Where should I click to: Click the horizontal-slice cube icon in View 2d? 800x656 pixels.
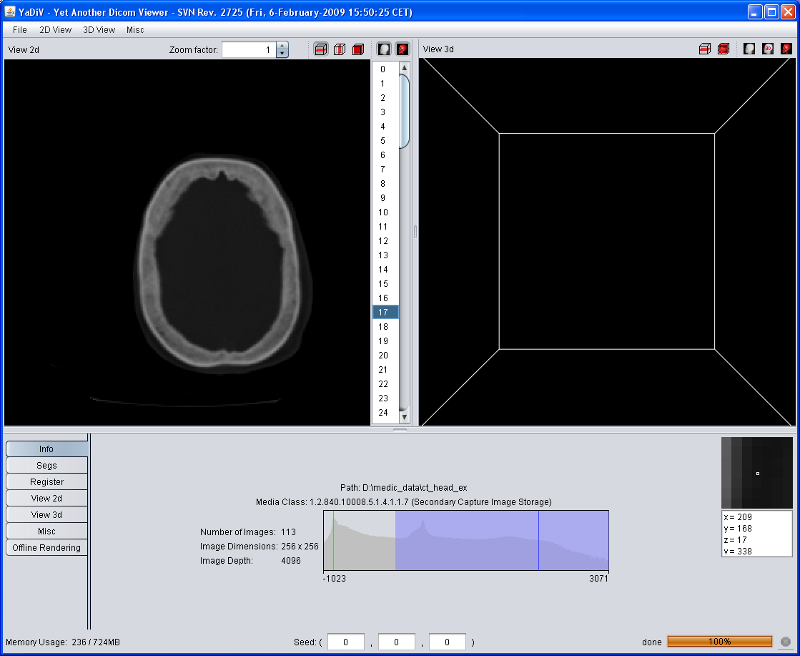[x=321, y=49]
